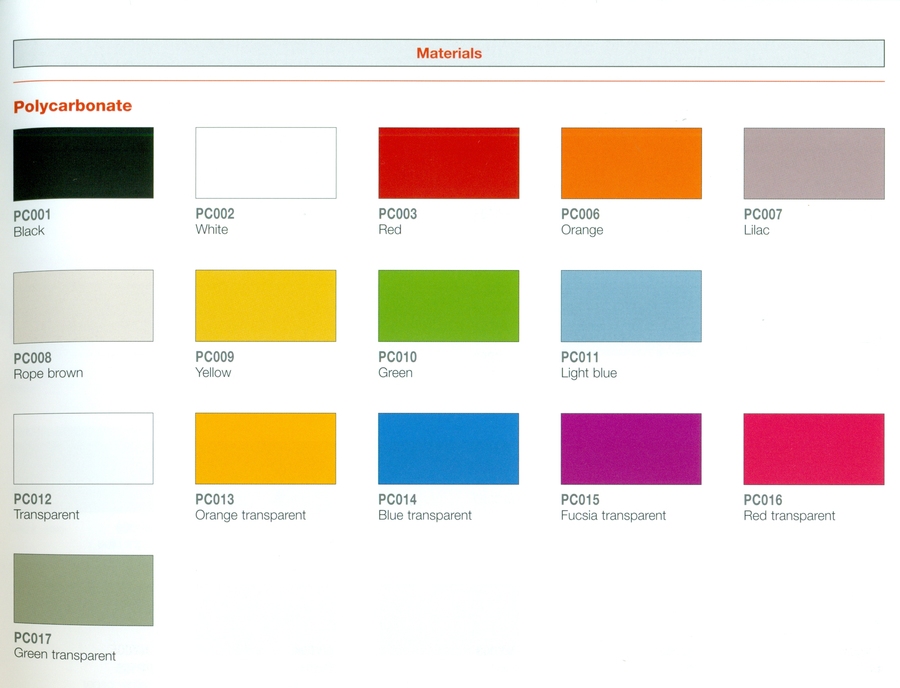Screen dimensions: 900x688
Task: Click the 'Green transparent' name text
Action: click(x=65, y=655)
